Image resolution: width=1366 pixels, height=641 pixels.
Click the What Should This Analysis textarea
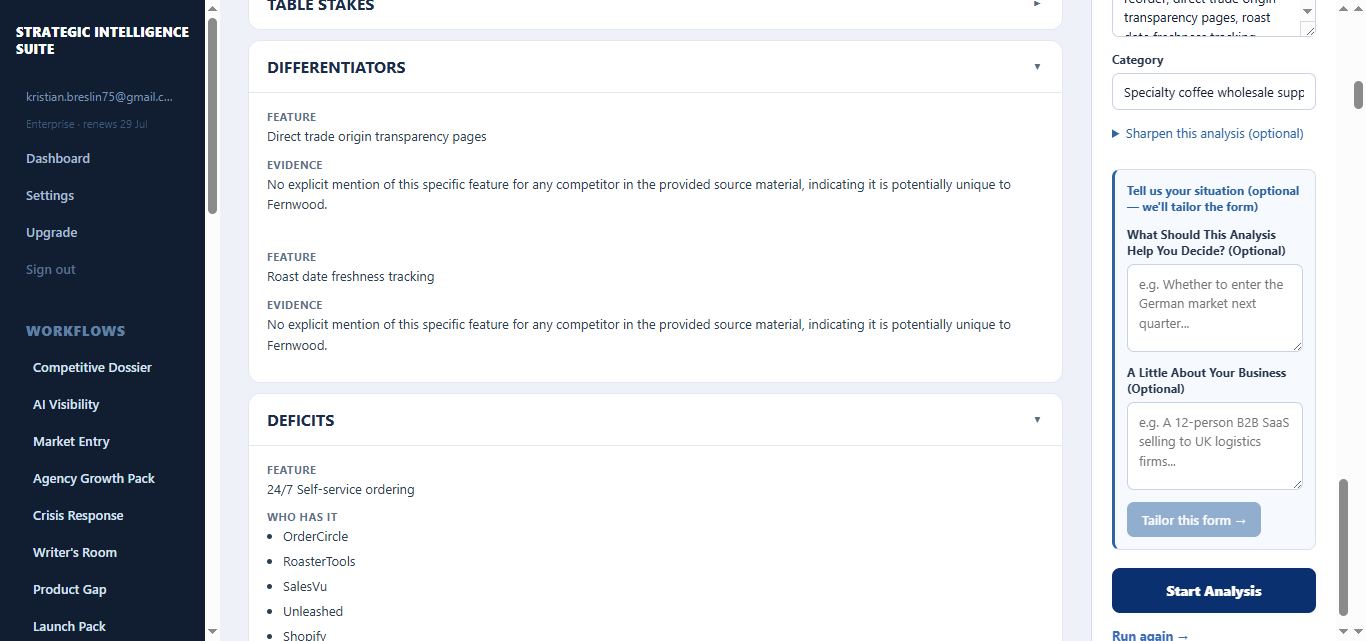[1215, 308]
